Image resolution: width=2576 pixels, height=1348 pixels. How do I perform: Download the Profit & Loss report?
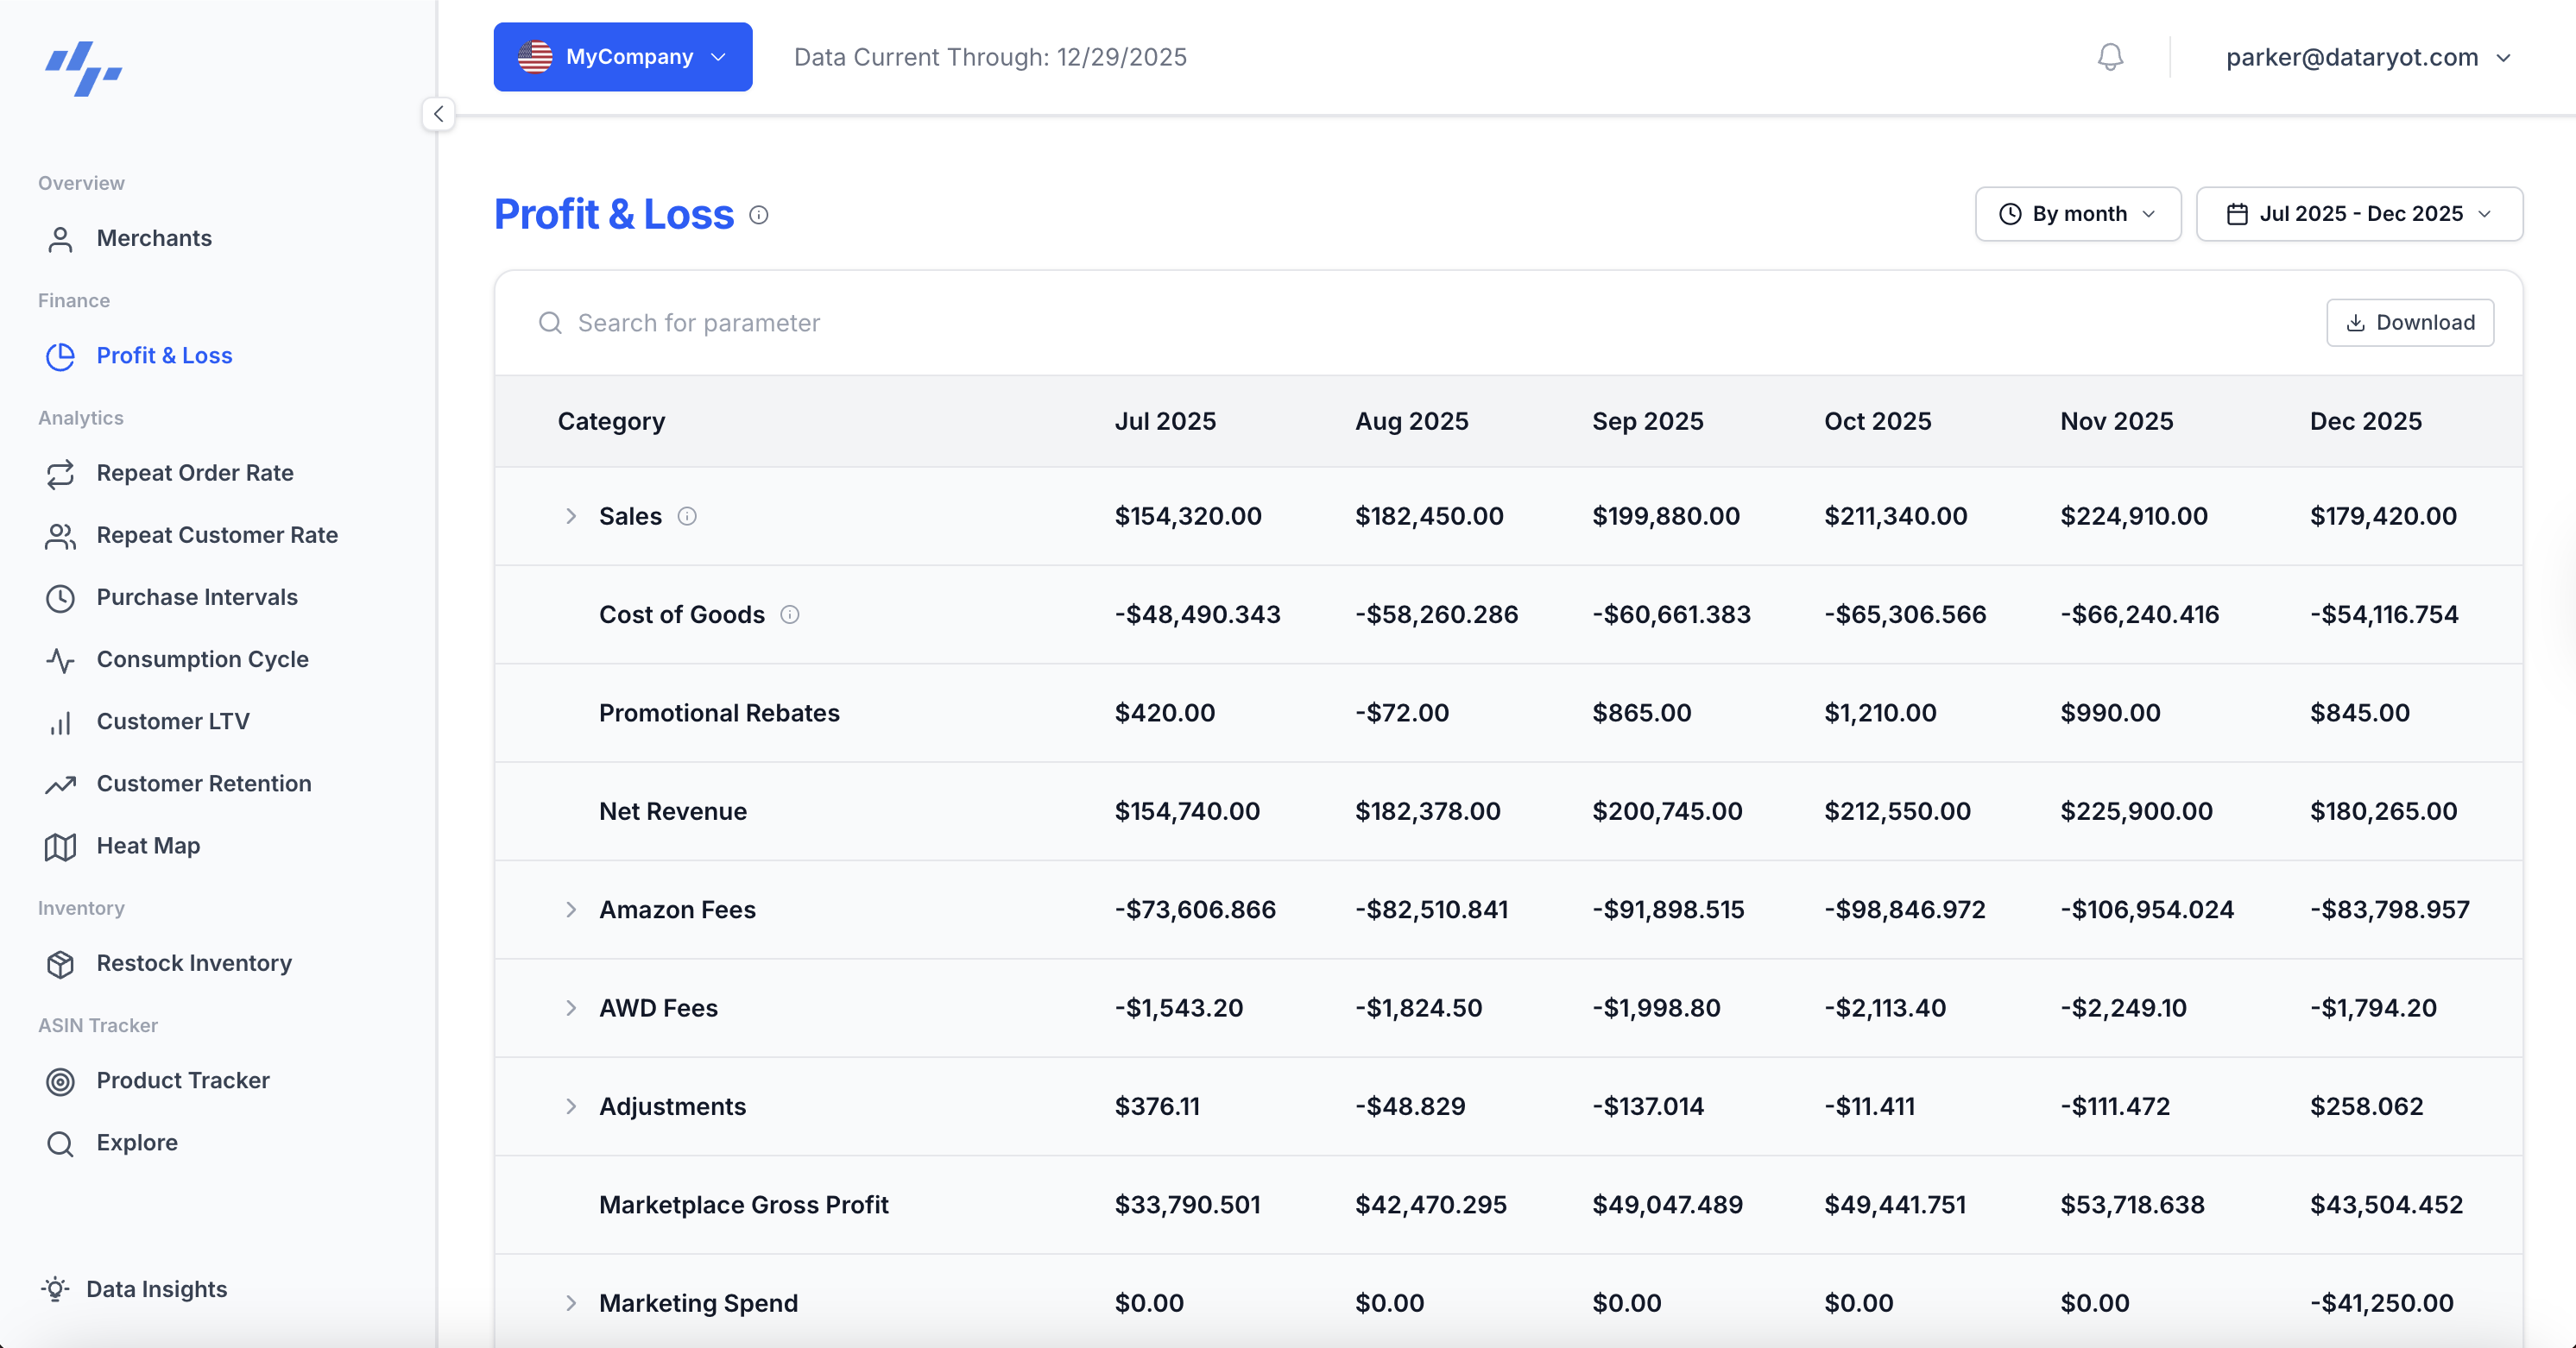click(x=2410, y=322)
